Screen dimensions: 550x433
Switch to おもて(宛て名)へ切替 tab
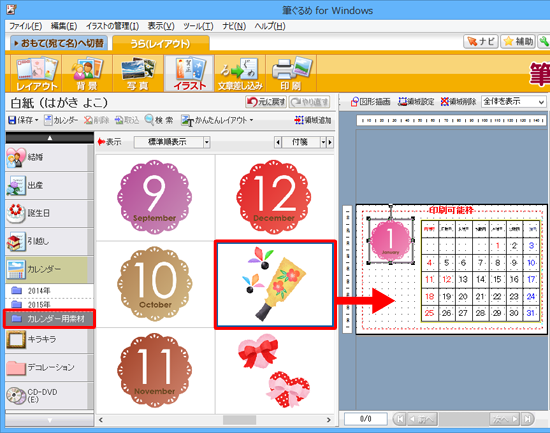(59, 43)
